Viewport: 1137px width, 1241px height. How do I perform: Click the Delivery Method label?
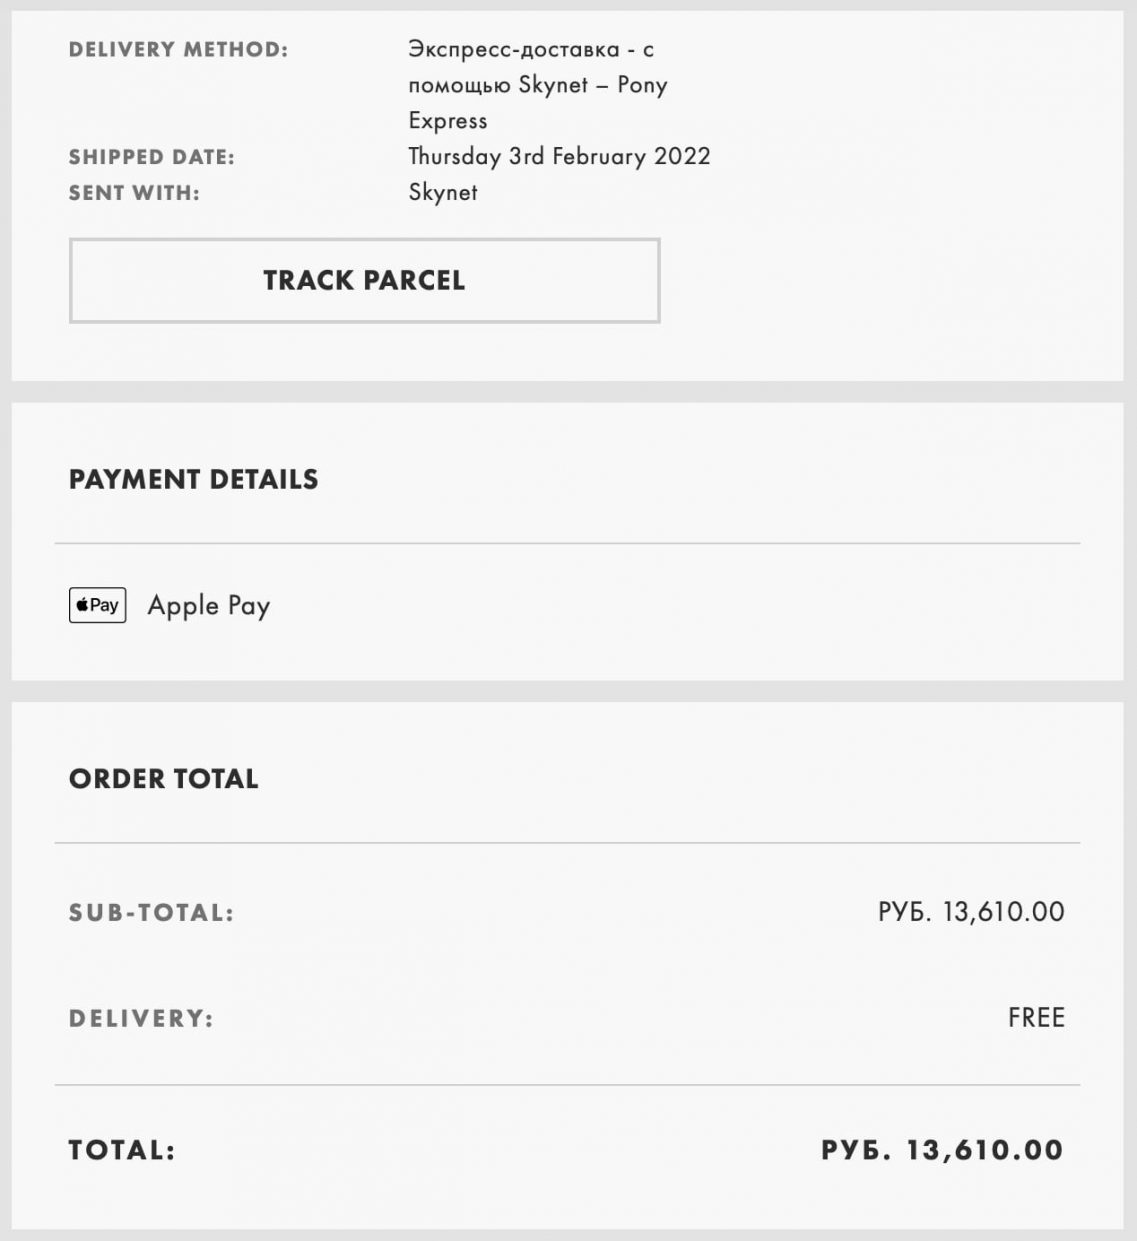pyautogui.click(x=178, y=49)
